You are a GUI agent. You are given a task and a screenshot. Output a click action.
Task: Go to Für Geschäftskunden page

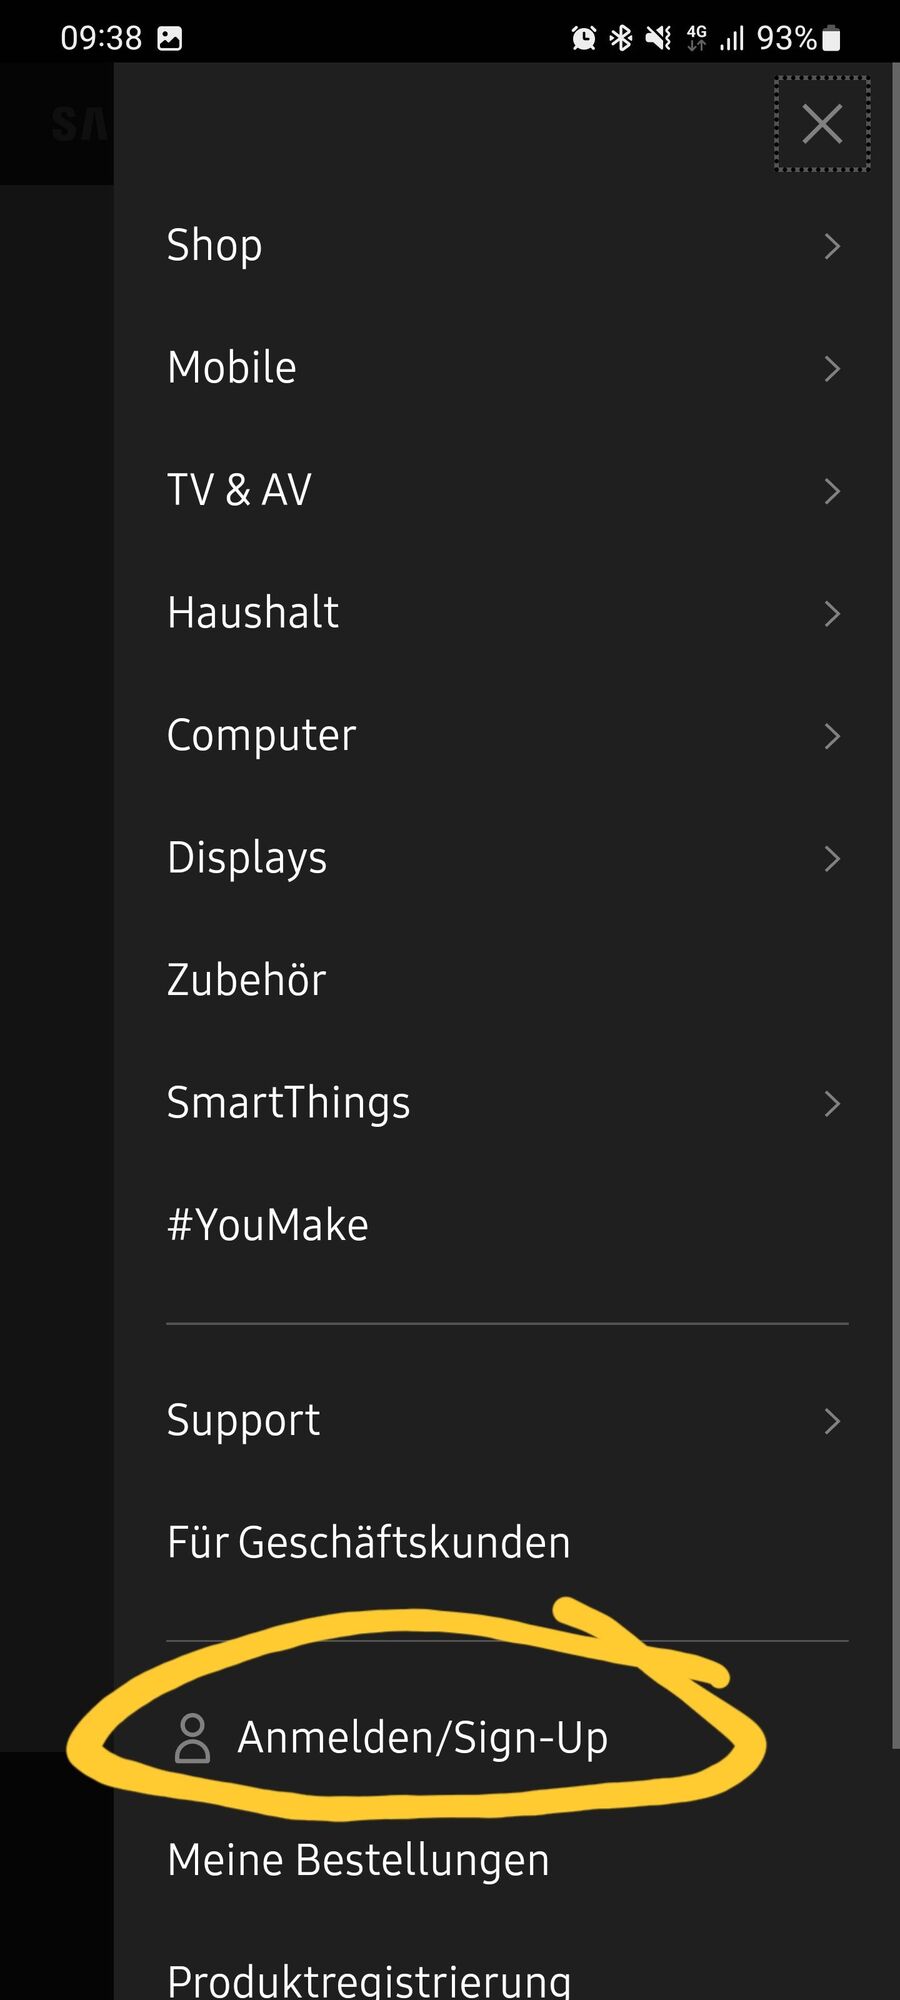368,1542
